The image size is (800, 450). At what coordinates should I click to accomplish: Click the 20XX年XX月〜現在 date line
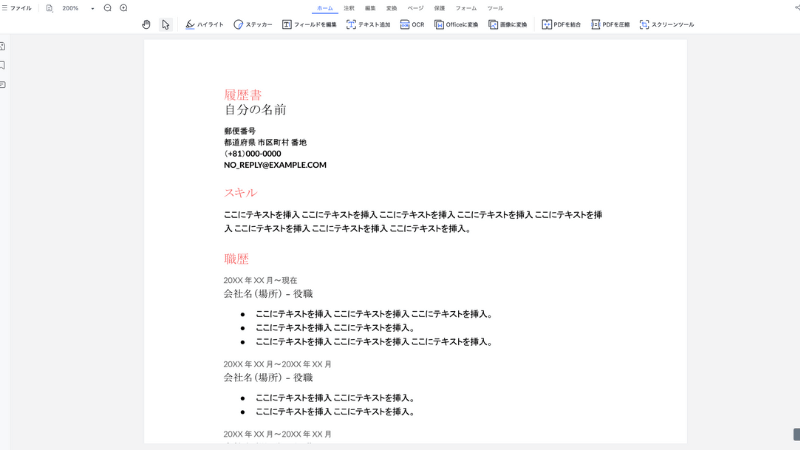point(260,280)
